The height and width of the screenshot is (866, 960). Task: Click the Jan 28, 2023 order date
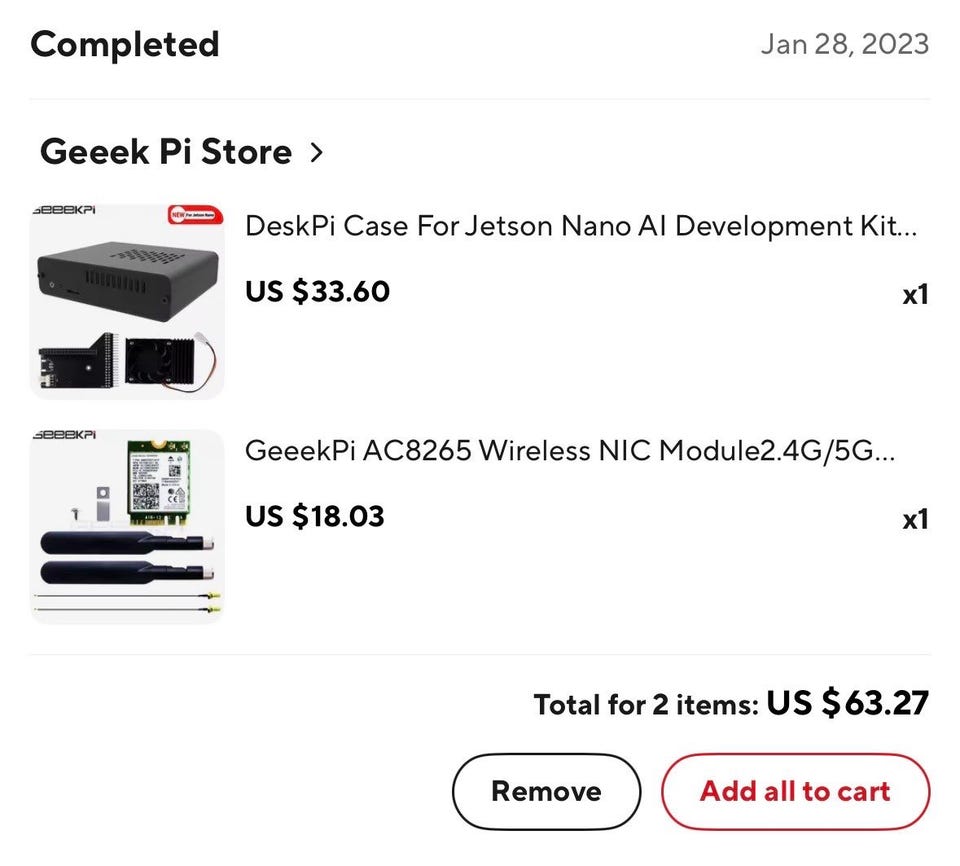click(x=844, y=44)
